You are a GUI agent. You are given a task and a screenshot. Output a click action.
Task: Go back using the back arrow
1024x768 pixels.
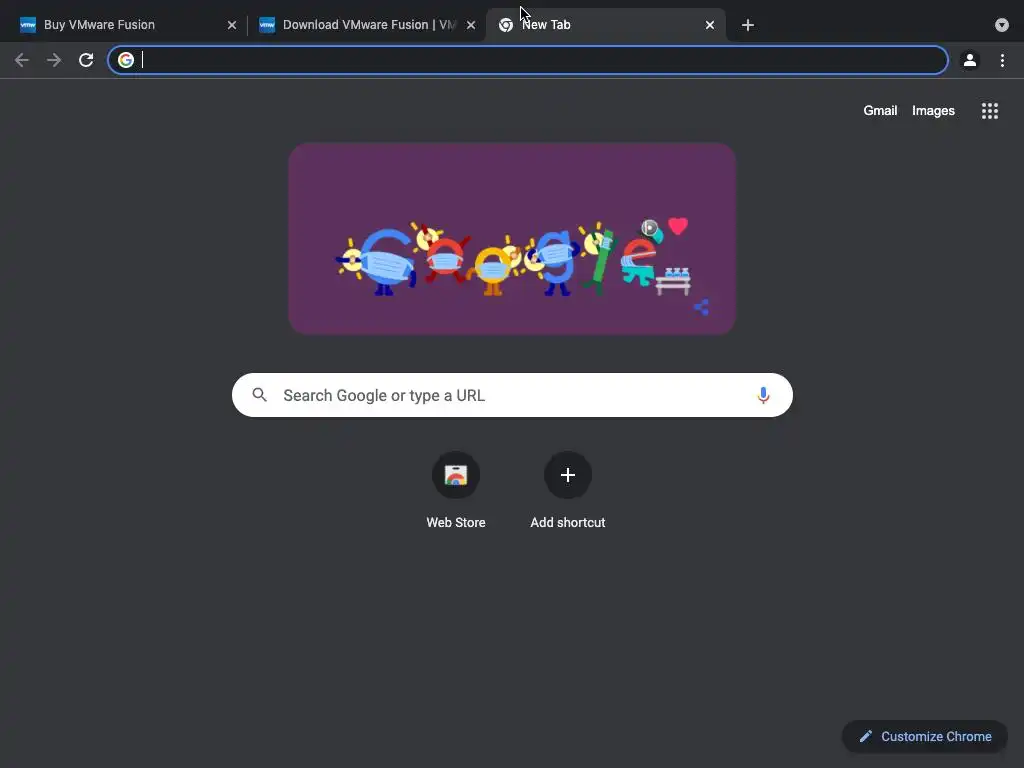coord(22,60)
